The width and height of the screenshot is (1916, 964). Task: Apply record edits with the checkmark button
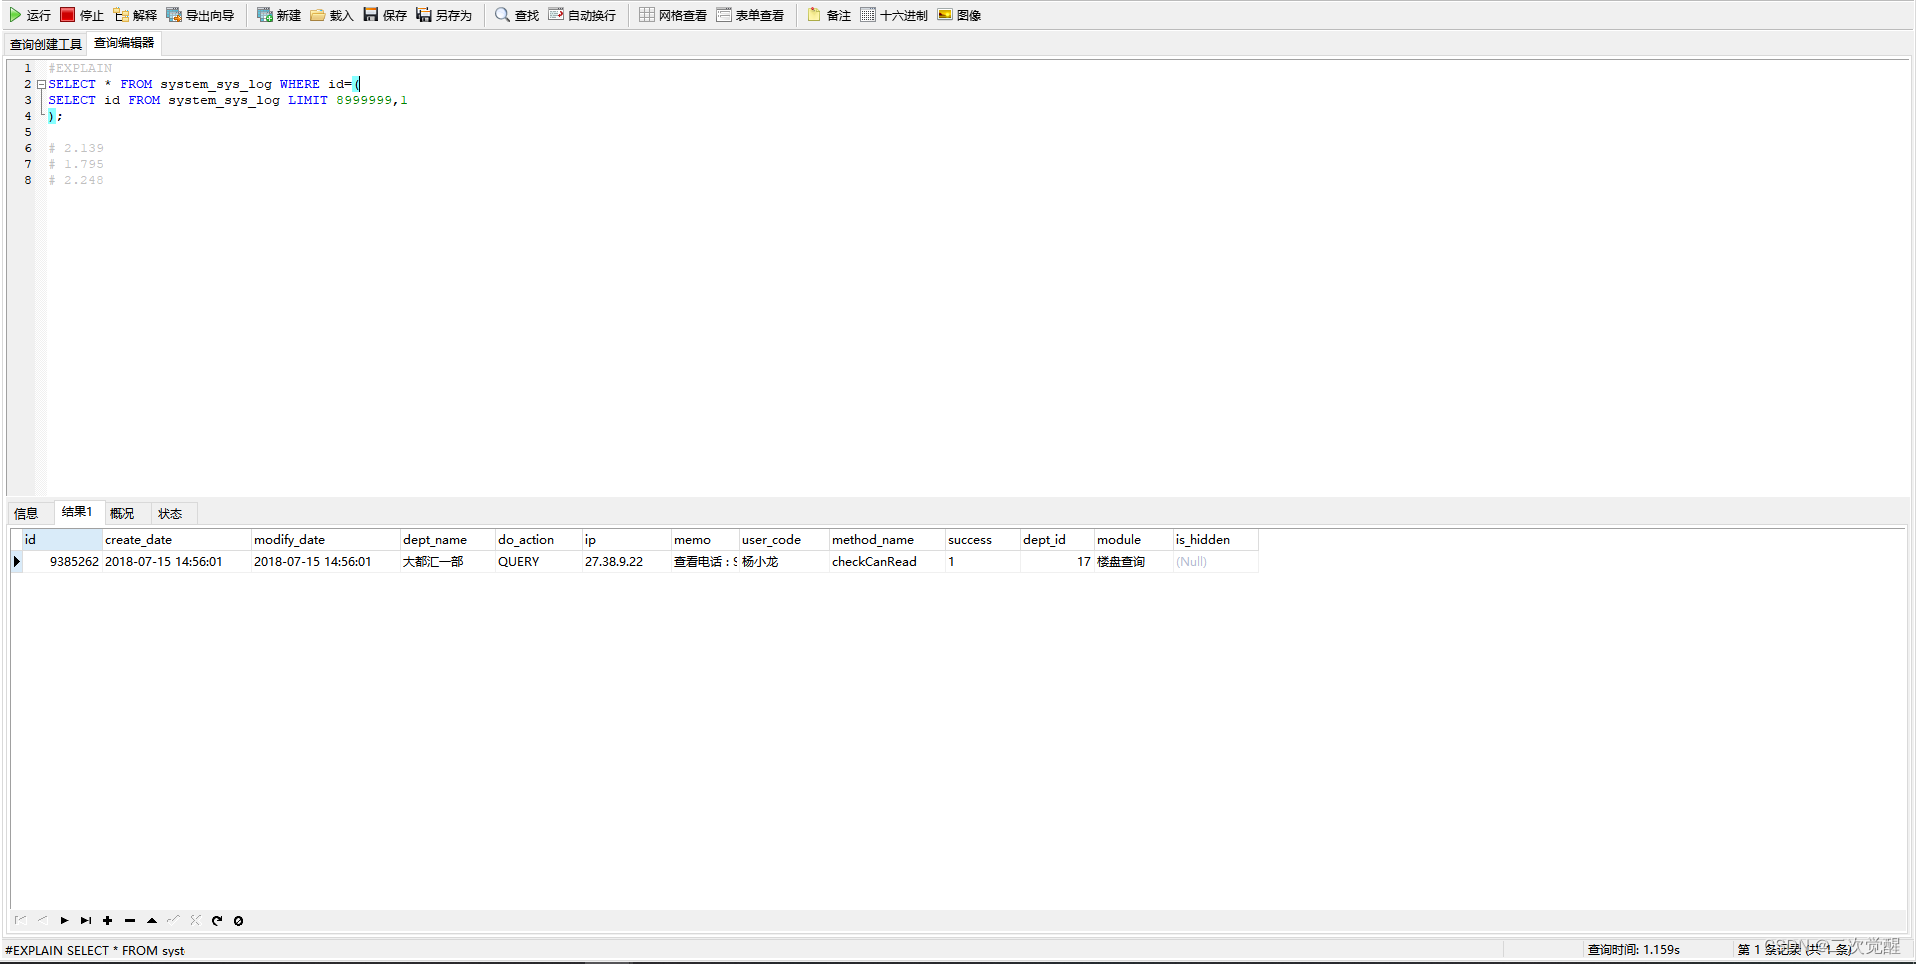[173, 920]
